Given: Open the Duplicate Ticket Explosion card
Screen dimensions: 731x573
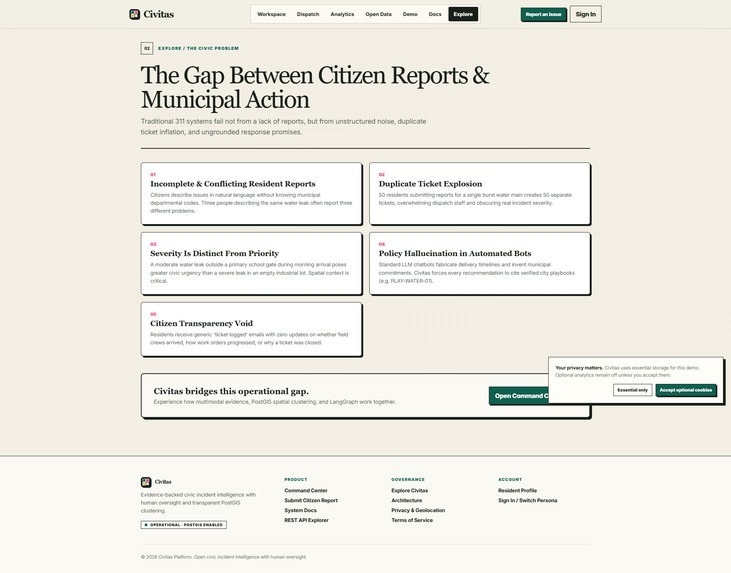Looking at the screenshot, I should coord(480,193).
